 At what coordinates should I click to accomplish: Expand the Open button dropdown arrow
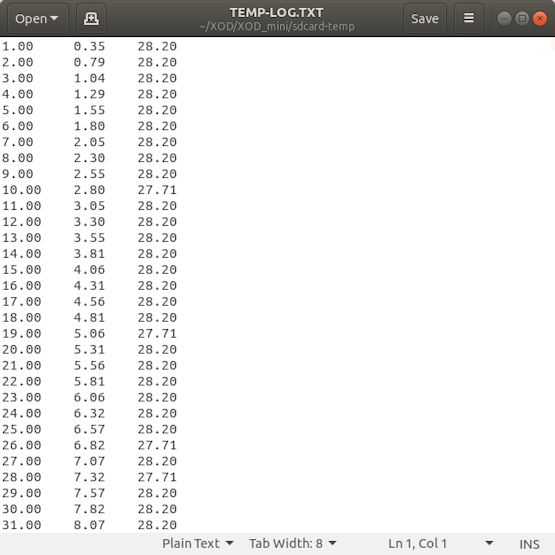(x=54, y=18)
